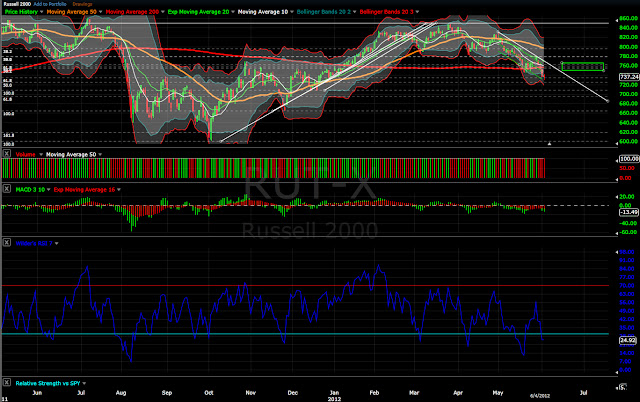Click the scale arrow beside 860.00
This screenshot has height=402, width=640.
tap(617, 19)
